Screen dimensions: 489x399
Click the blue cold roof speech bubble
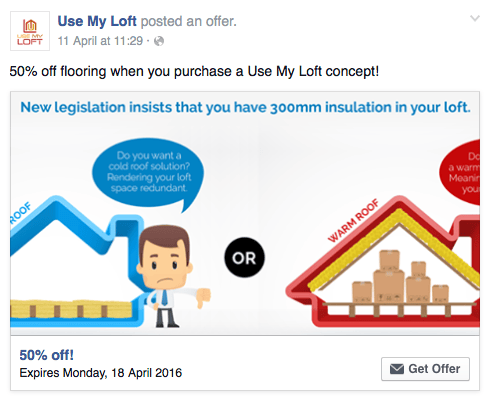(x=148, y=173)
